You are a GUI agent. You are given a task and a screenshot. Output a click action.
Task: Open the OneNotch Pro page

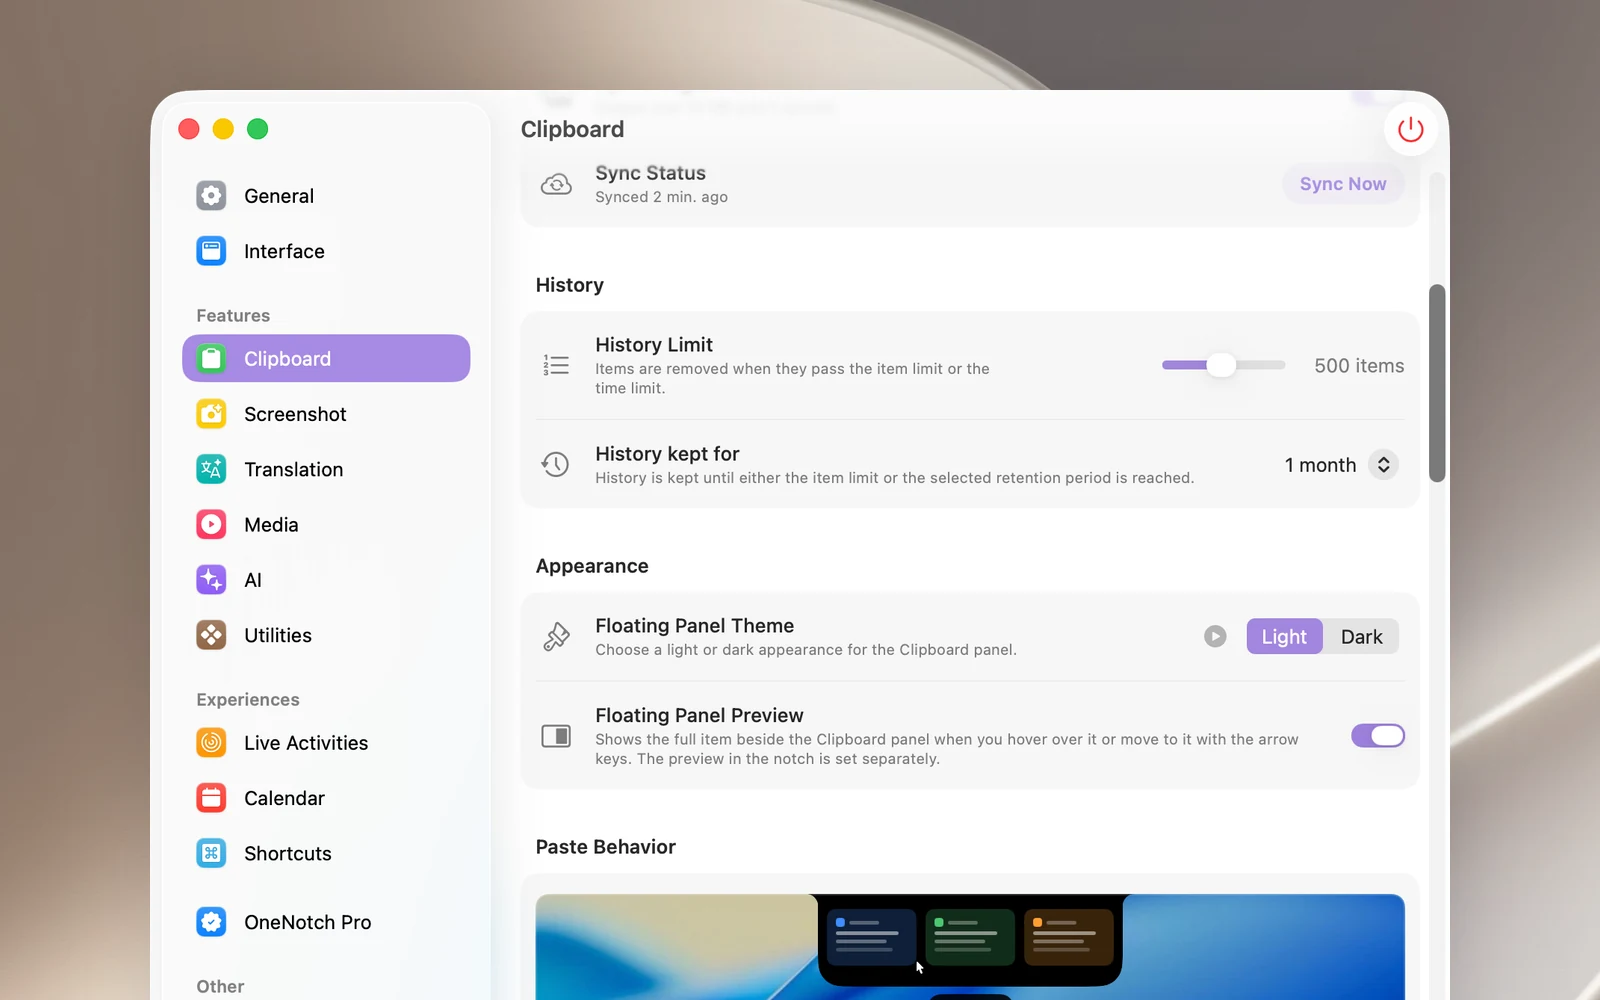pyautogui.click(x=326, y=922)
